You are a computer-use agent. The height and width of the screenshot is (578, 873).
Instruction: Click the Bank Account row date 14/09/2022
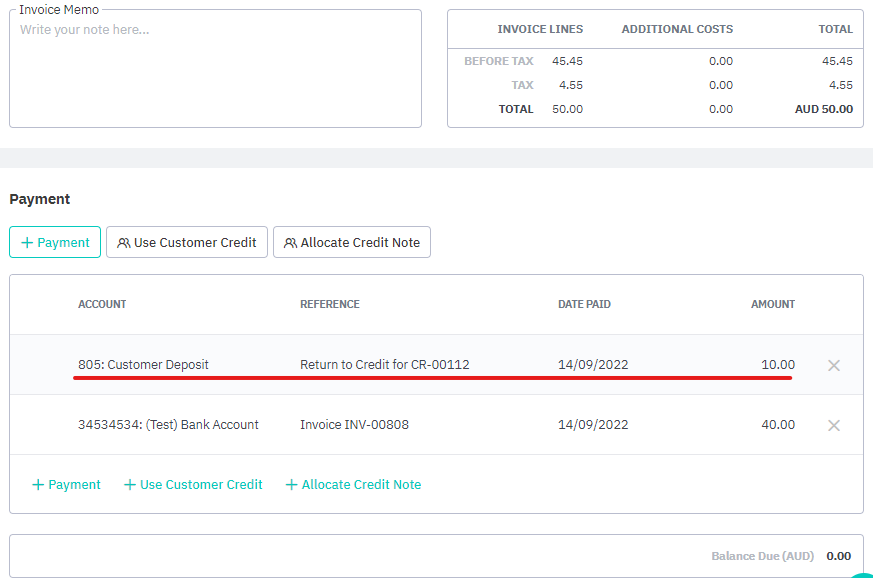pos(593,425)
